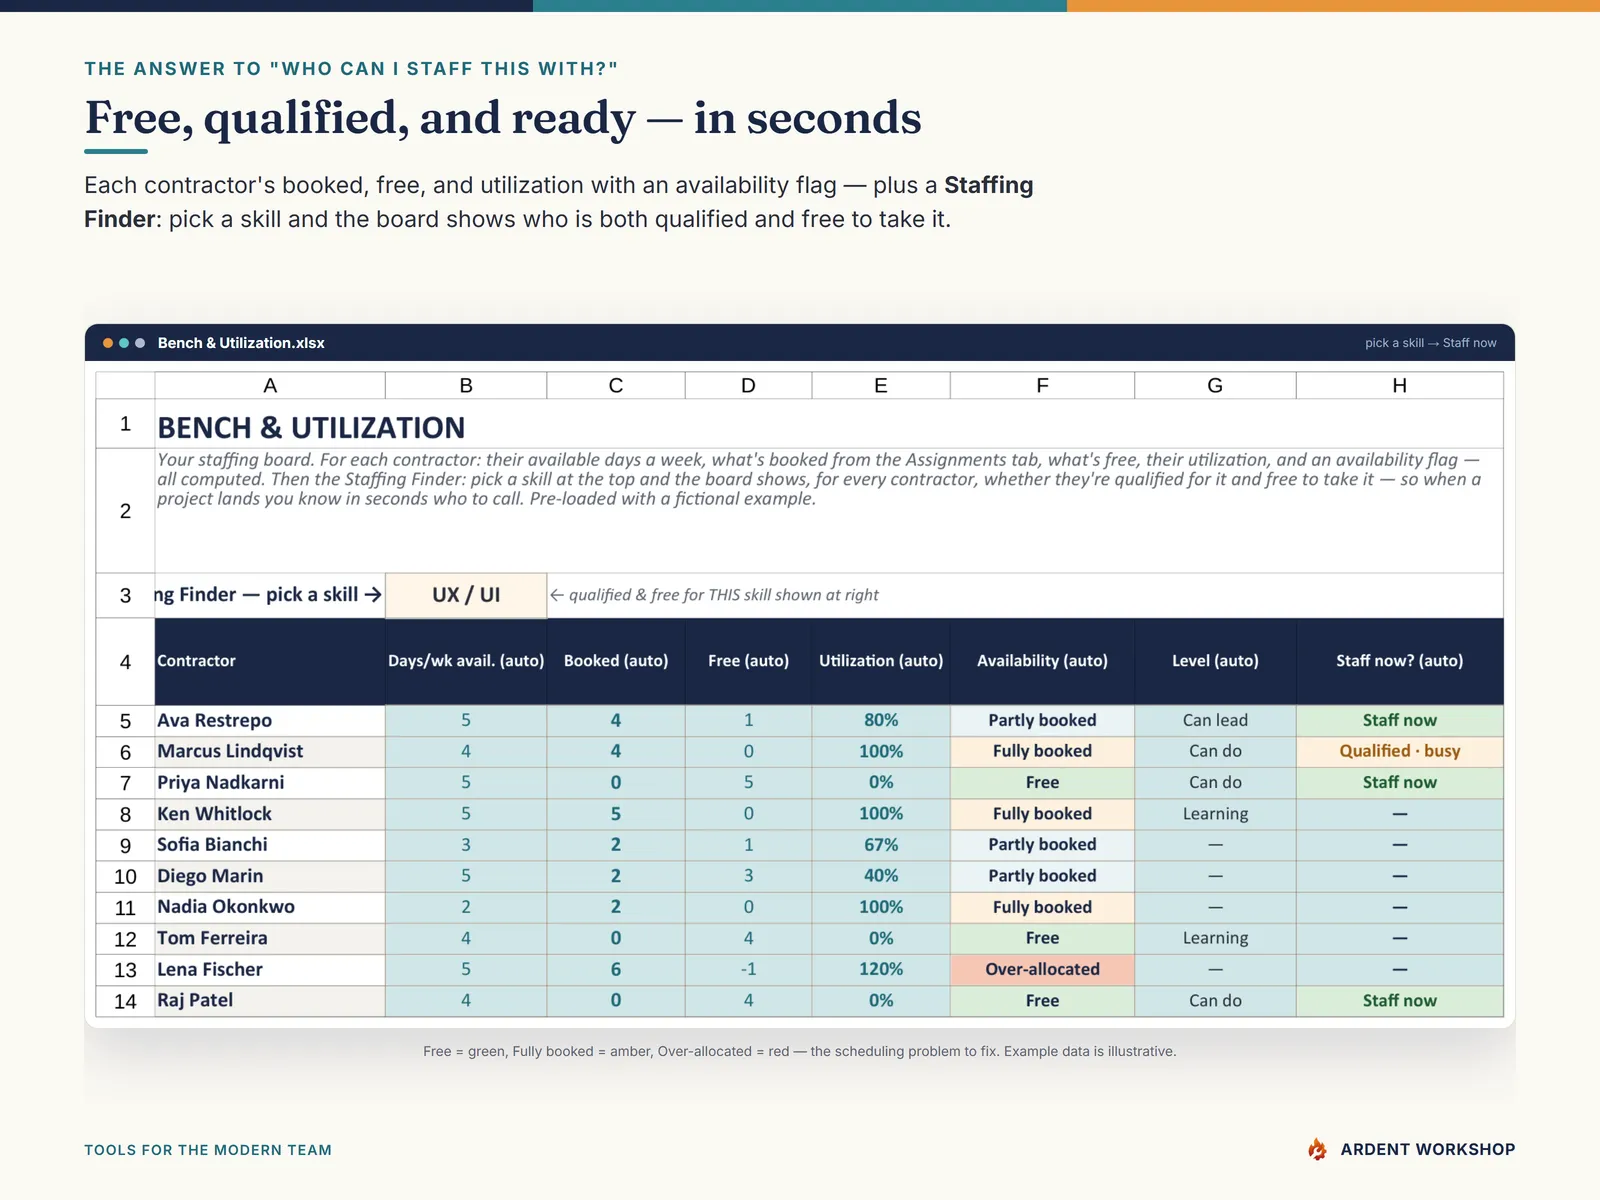This screenshot has width=1600, height=1200.
Task: Click Staff now cell in Raj Patel row
Action: pos(1400,1001)
